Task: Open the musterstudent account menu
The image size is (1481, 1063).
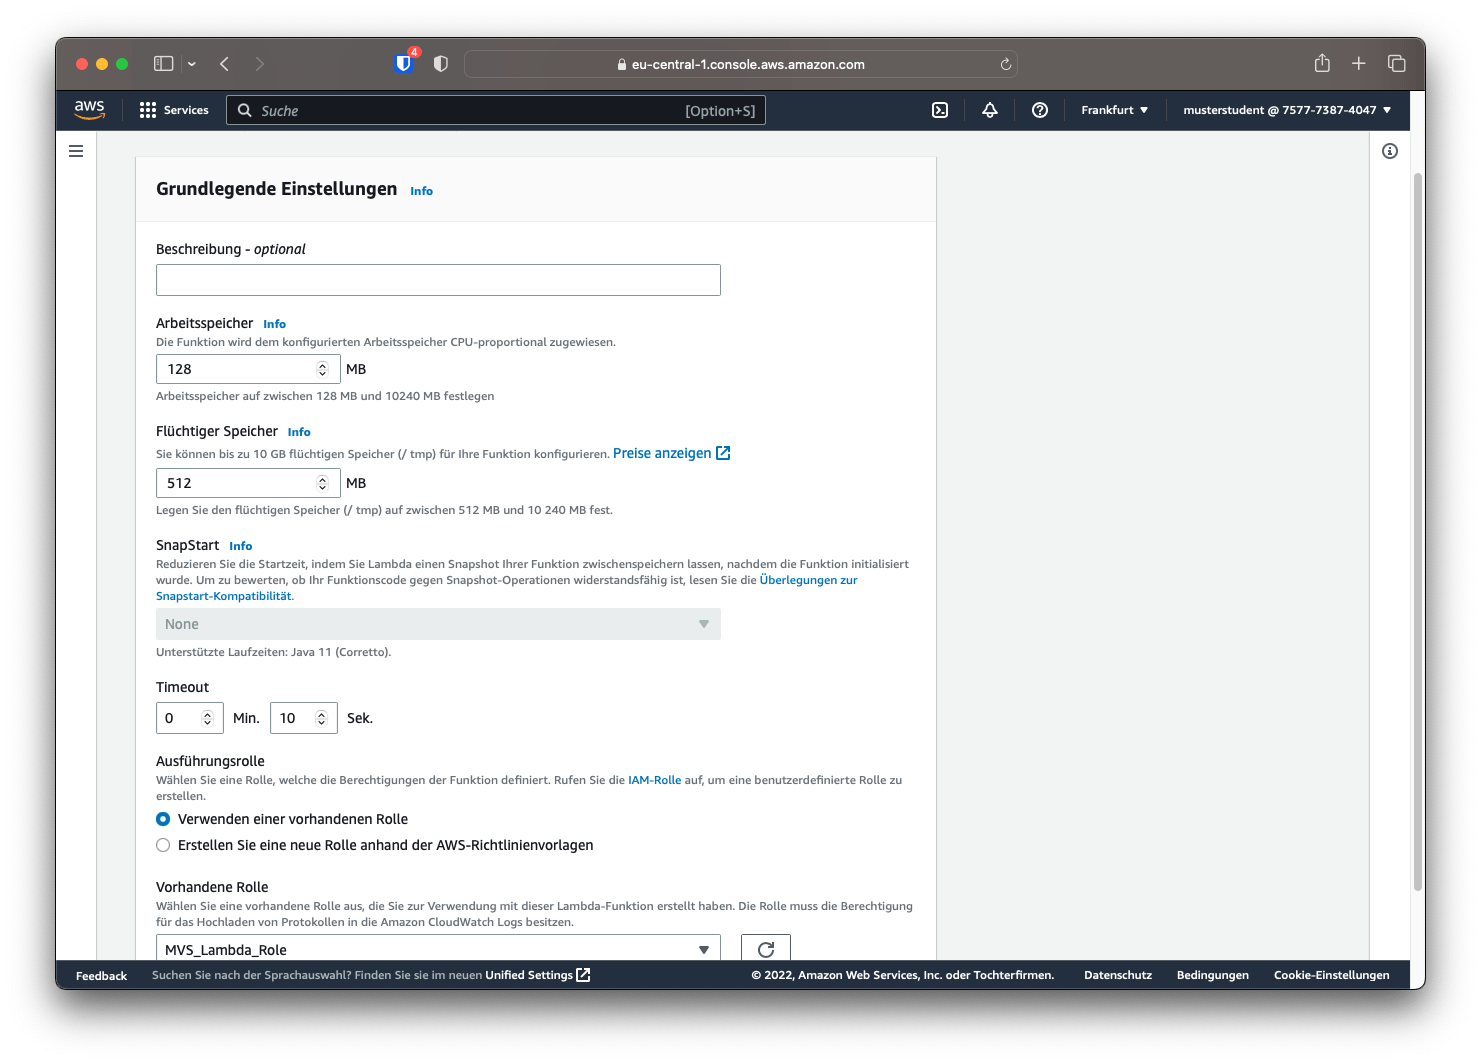Action: [1284, 110]
